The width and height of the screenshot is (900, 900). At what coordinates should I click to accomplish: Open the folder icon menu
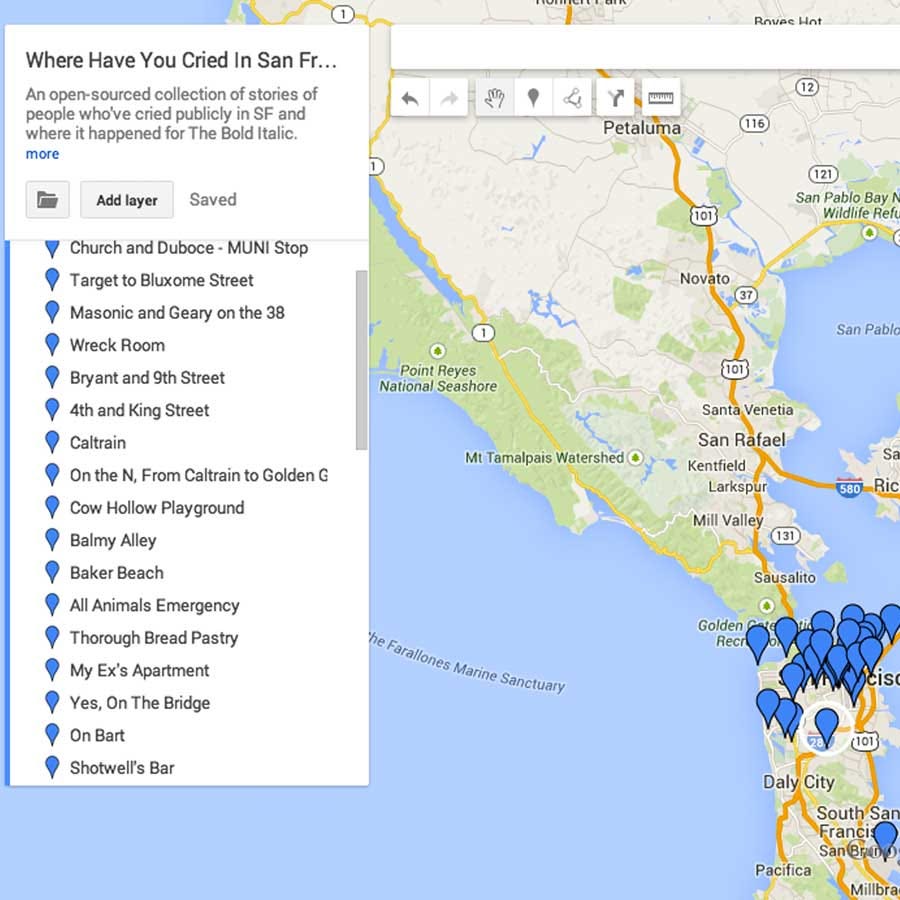47,199
